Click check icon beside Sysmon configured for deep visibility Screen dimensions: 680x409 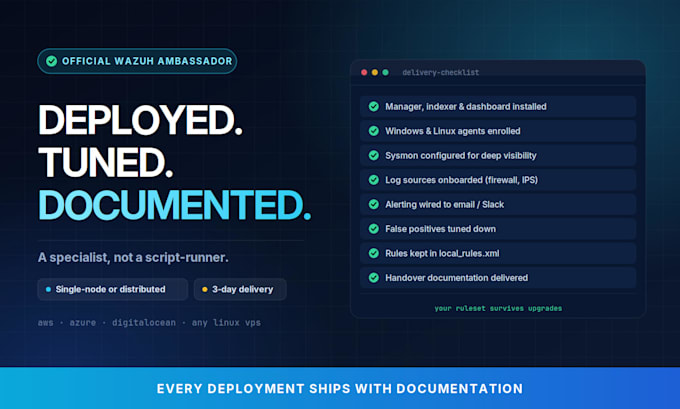pyautogui.click(x=373, y=155)
